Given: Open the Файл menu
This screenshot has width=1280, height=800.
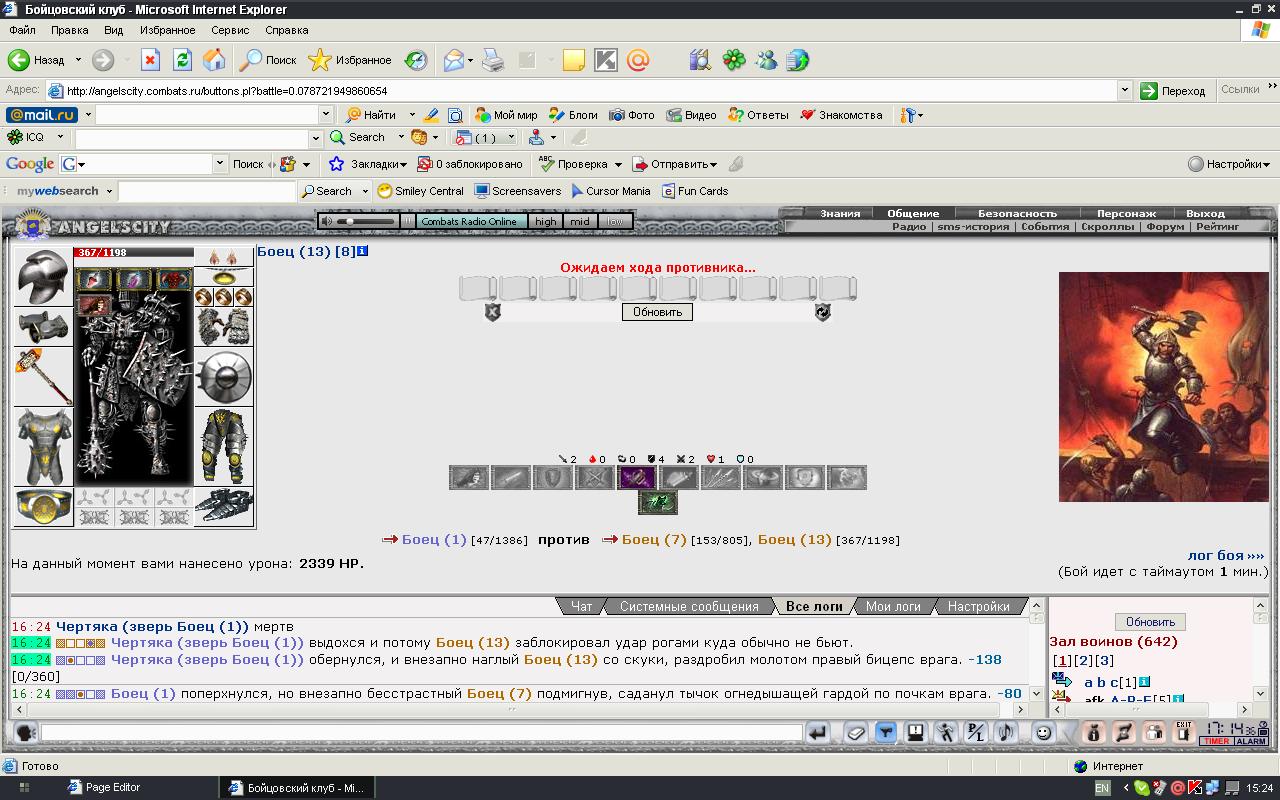Looking at the screenshot, I should (x=22, y=30).
